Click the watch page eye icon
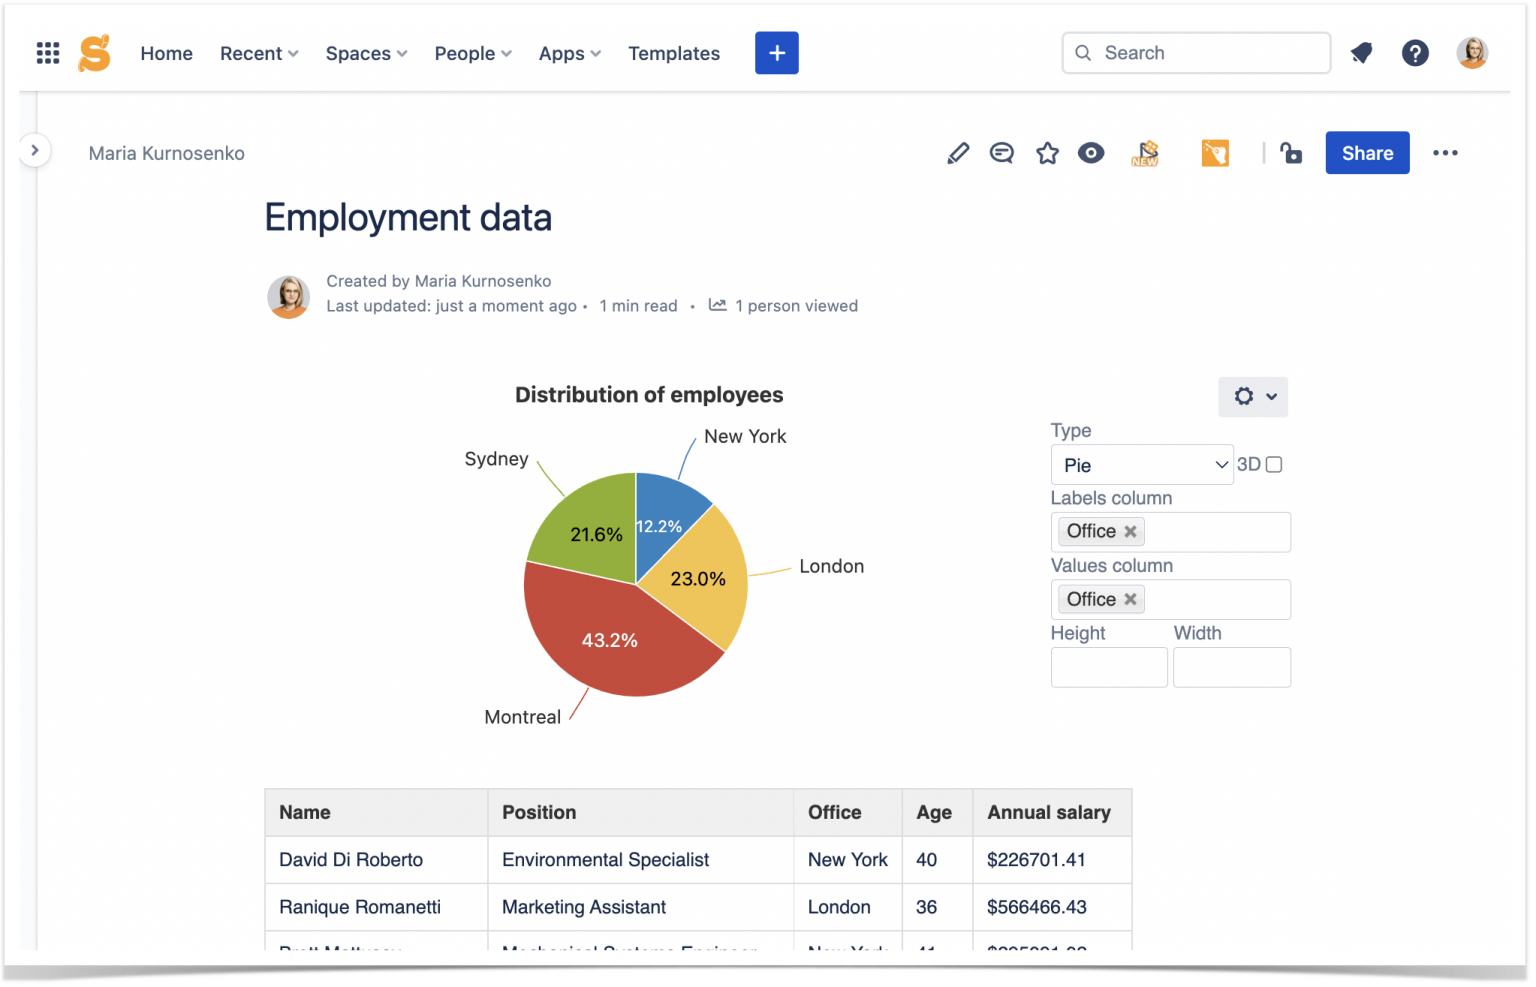The width and height of the screenshot is (1536, 987). point(1091,153)
